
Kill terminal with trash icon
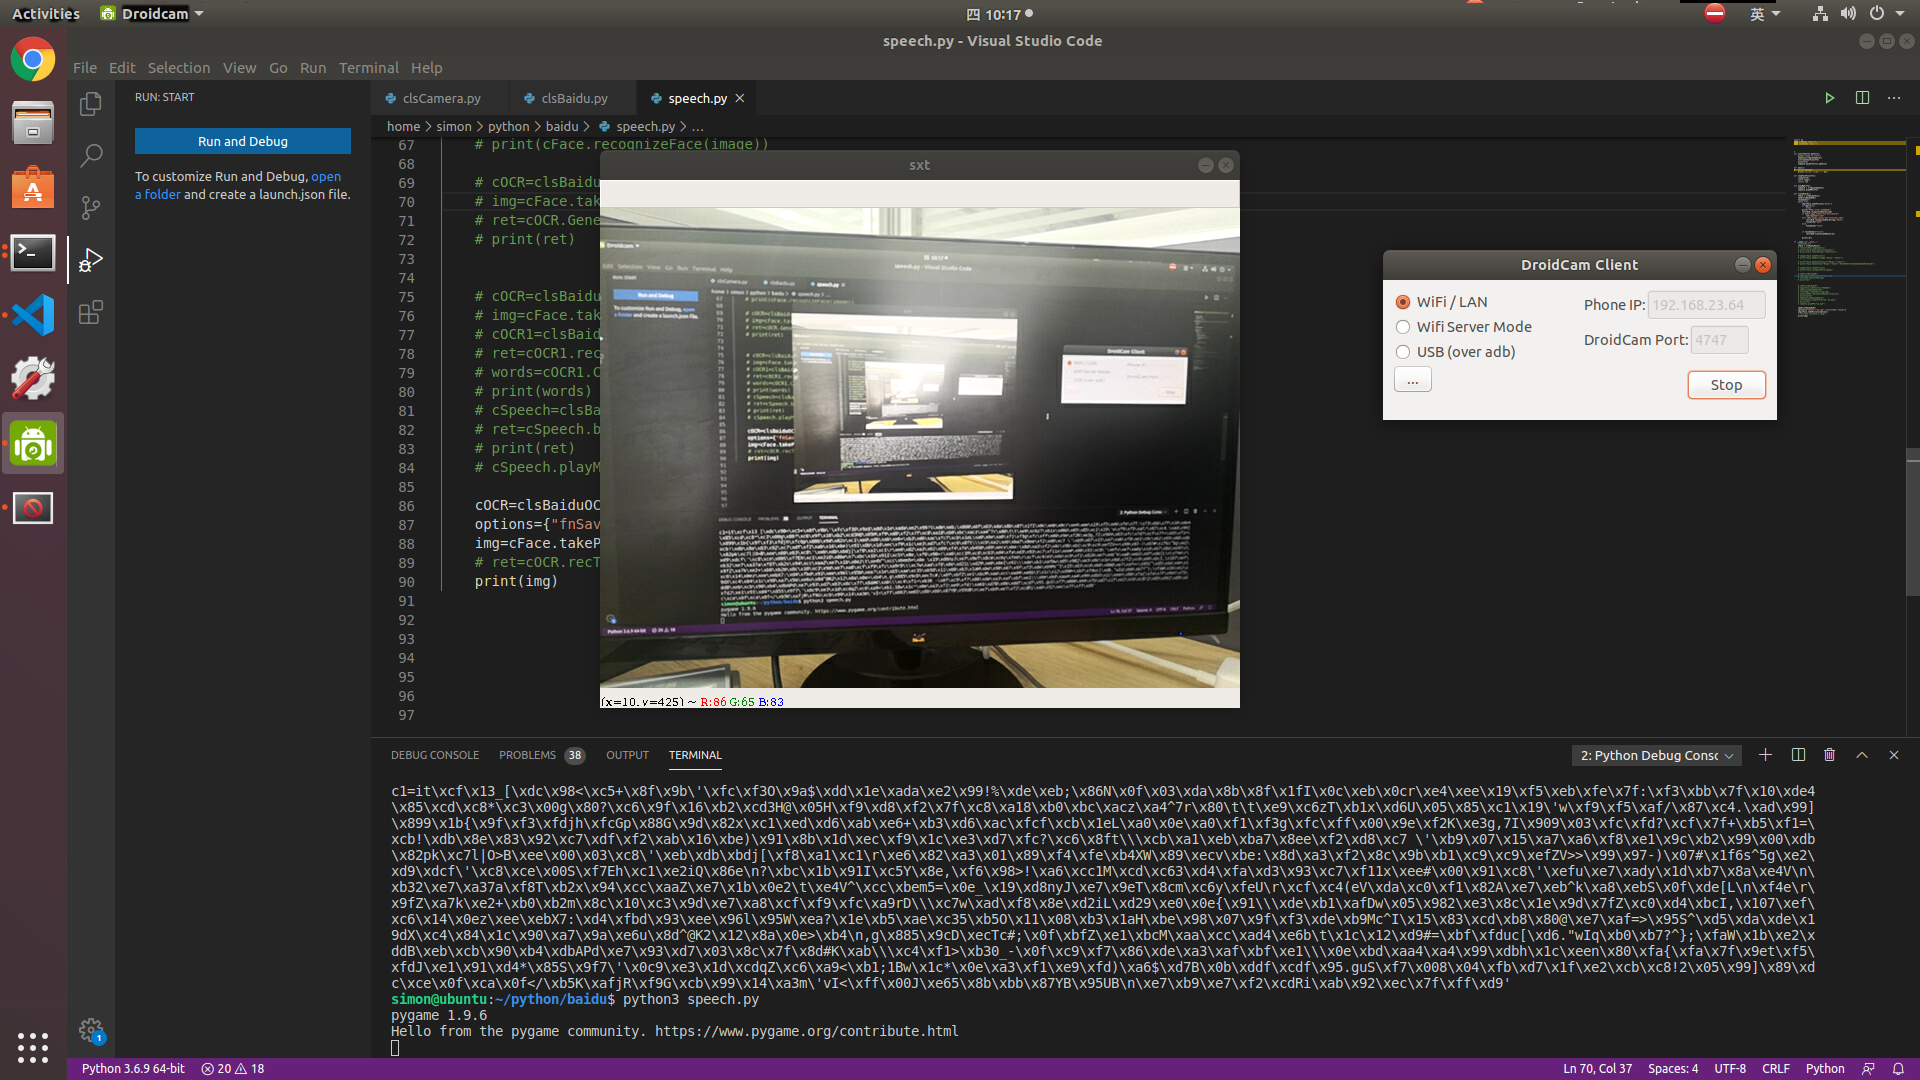point(1829,755)
